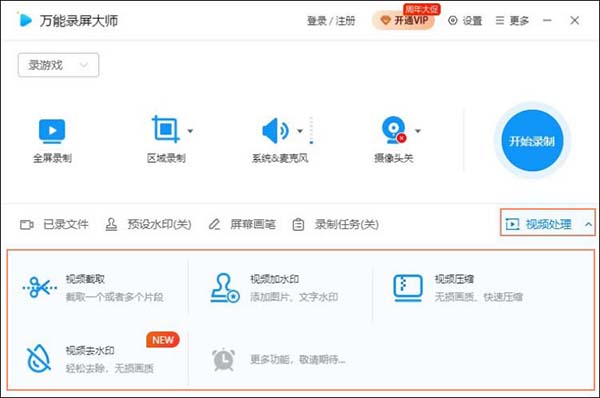Click the 全屏录制 label
600x398 pixels.
[x=52, y=158]
